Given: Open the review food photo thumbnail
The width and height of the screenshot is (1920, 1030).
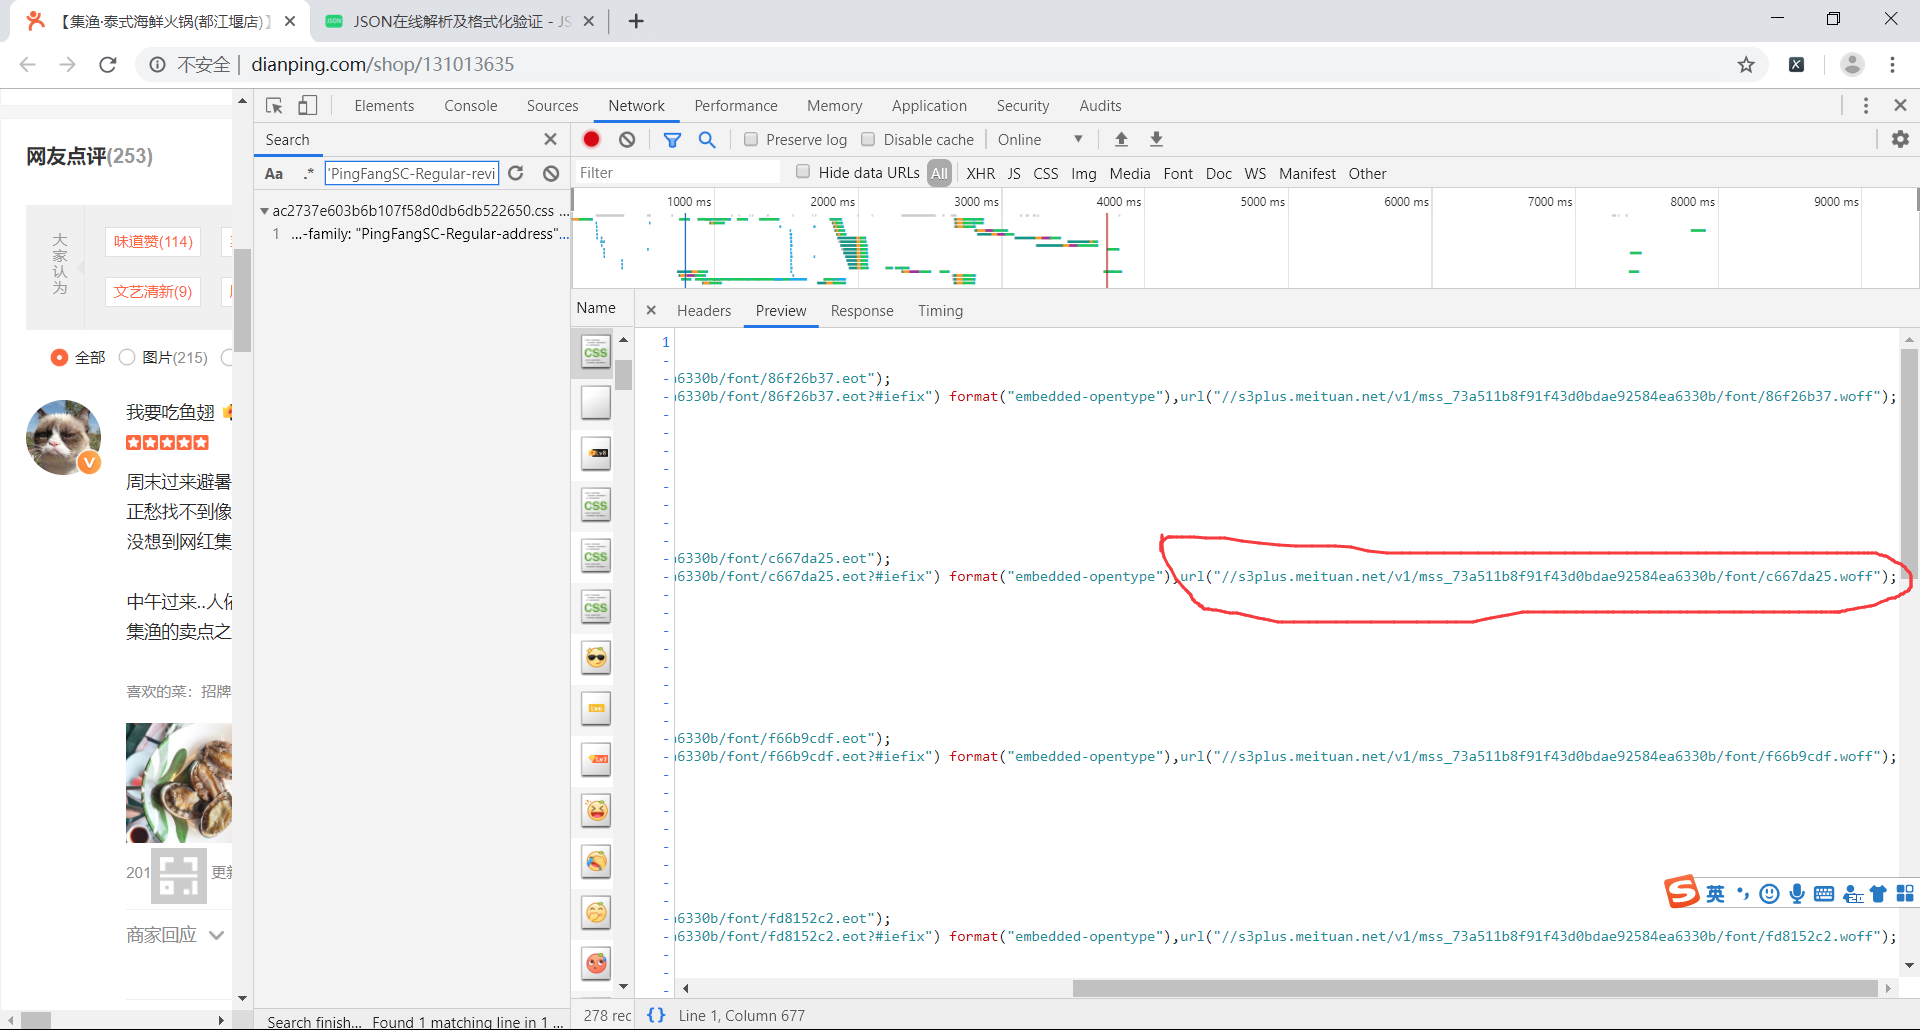Looking at the screenshot, I should [179, 783].
